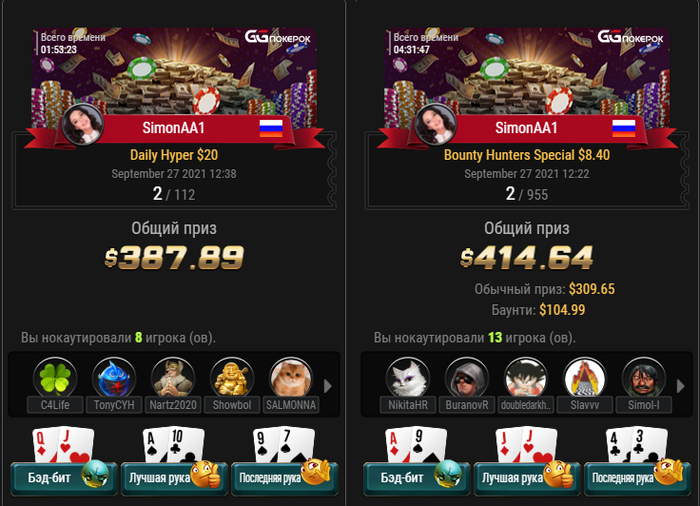
Task: Select Simol-I player avatar
Action: tap(643, 378)
